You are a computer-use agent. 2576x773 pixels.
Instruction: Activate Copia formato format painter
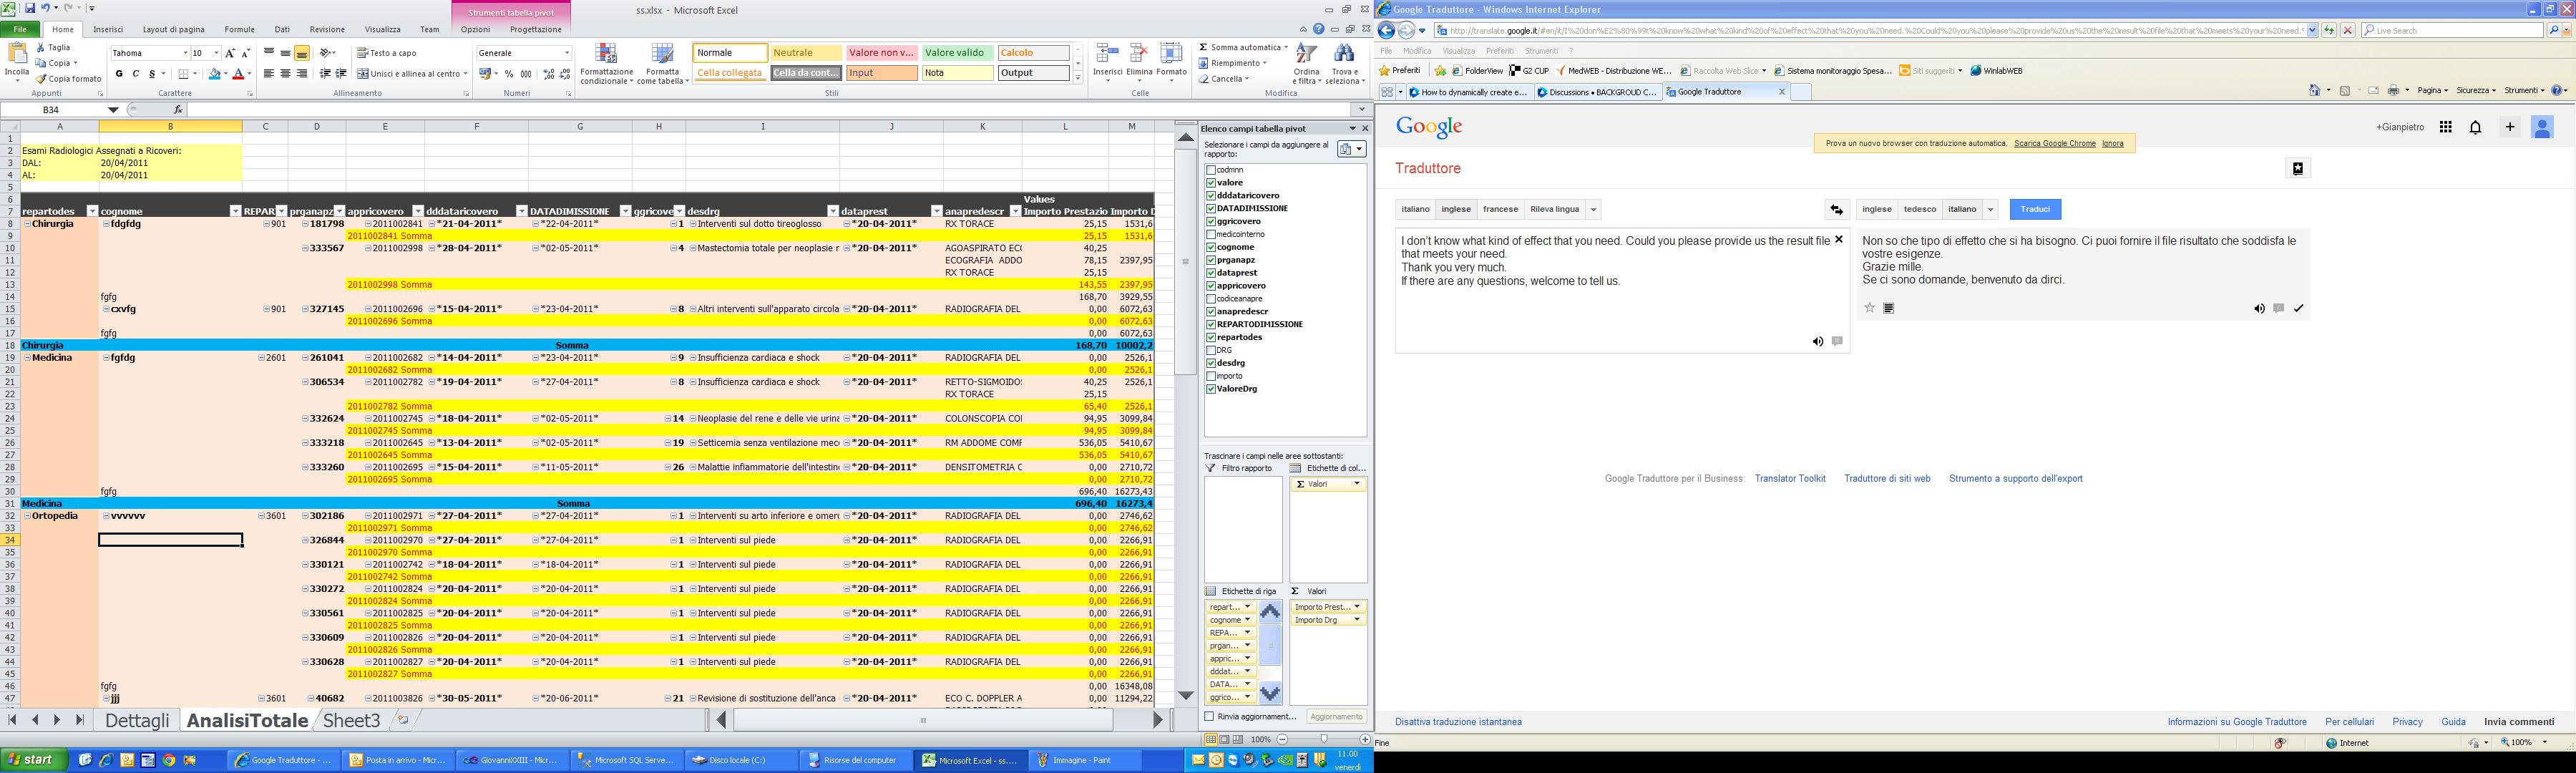pos(69,78)
